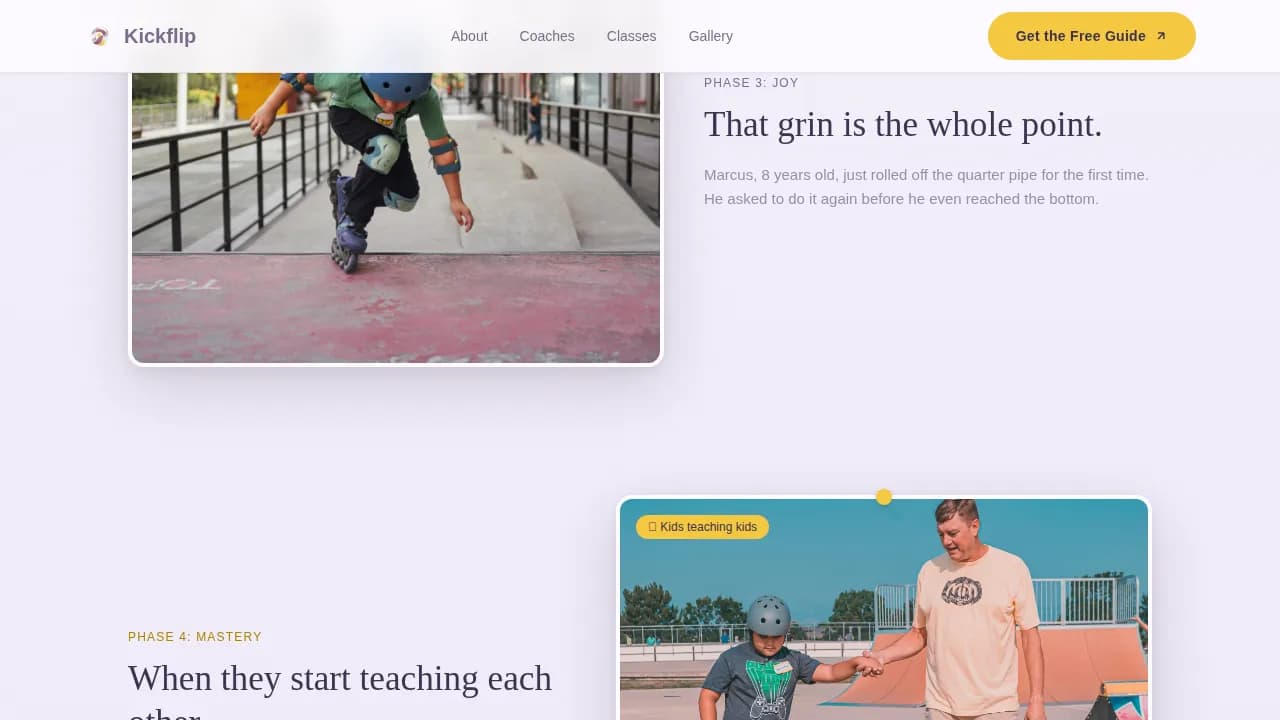Screen dimensions: 1280x720
Task: Open the Gallery nav item
Action: click(x=710, y=36)
